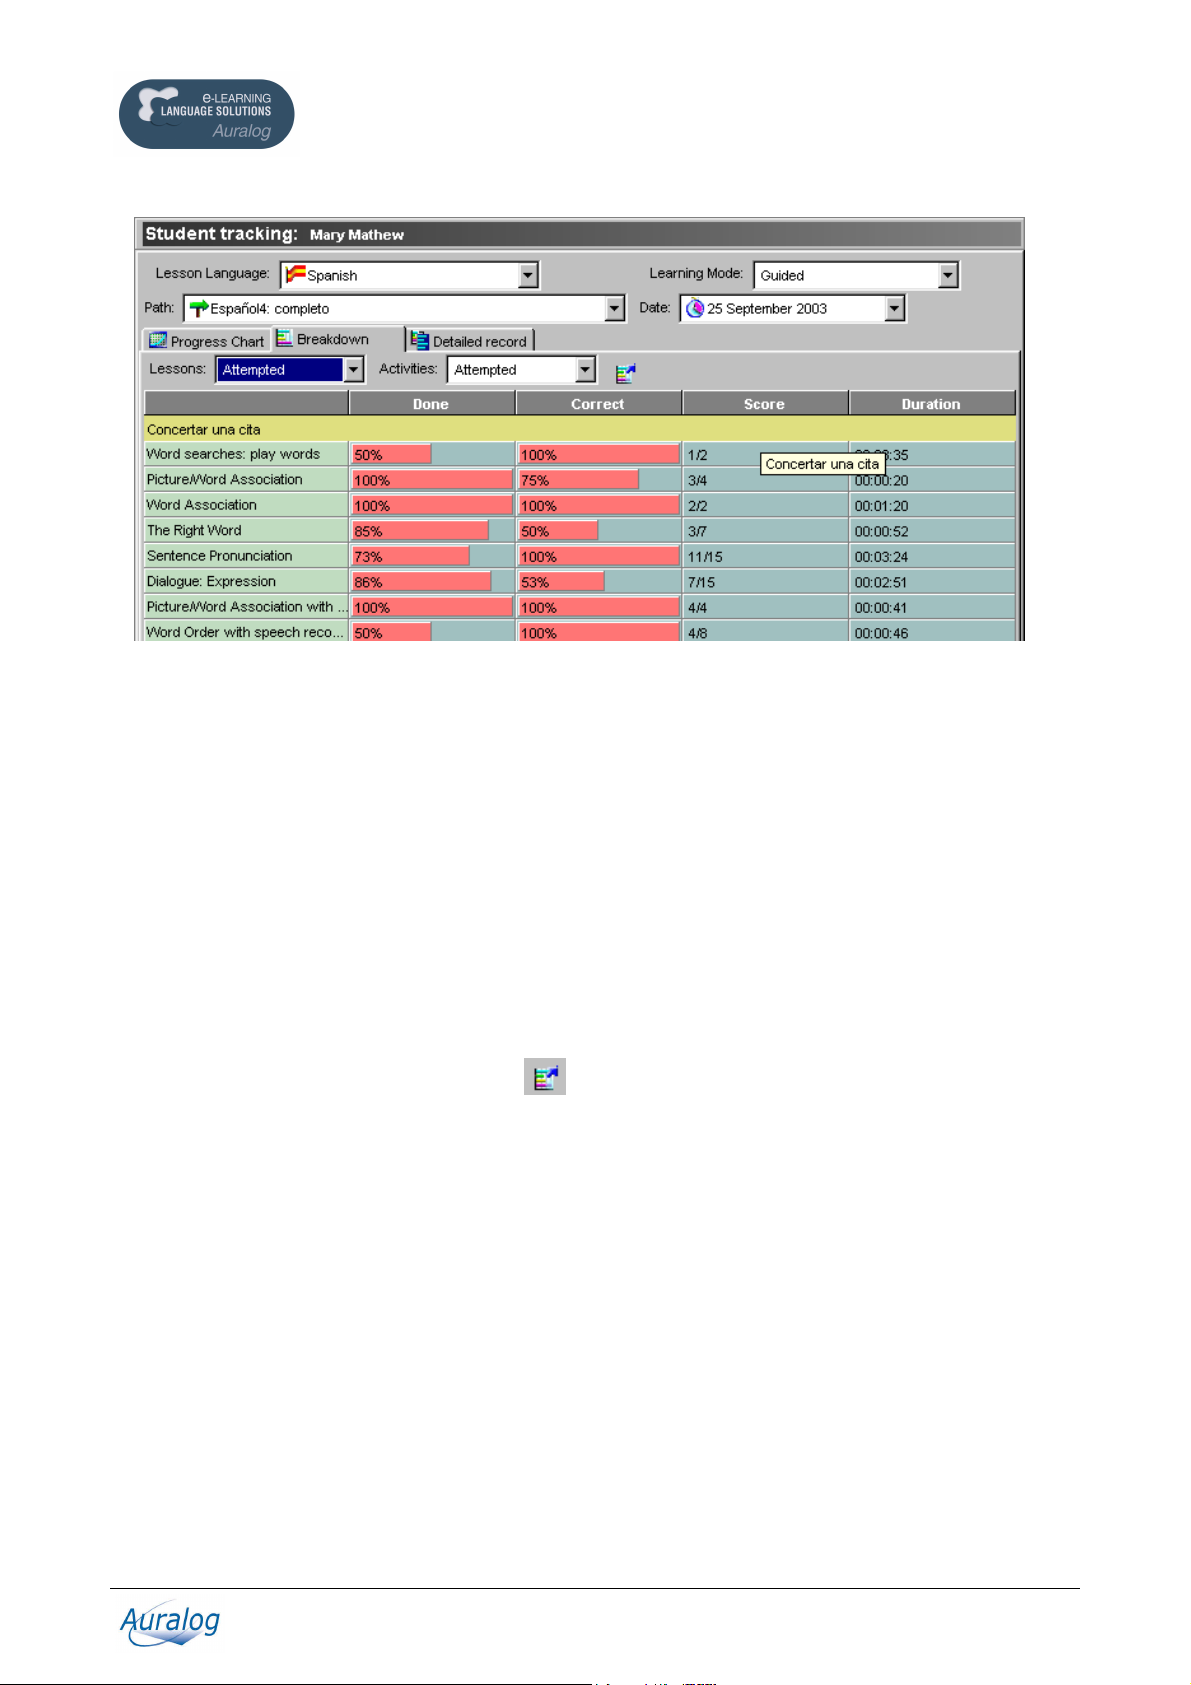Image resolution: width=1191 pixels, height=1685 pixels.
Task: Click the Mary Mathew student name
Action: (357, 235)
